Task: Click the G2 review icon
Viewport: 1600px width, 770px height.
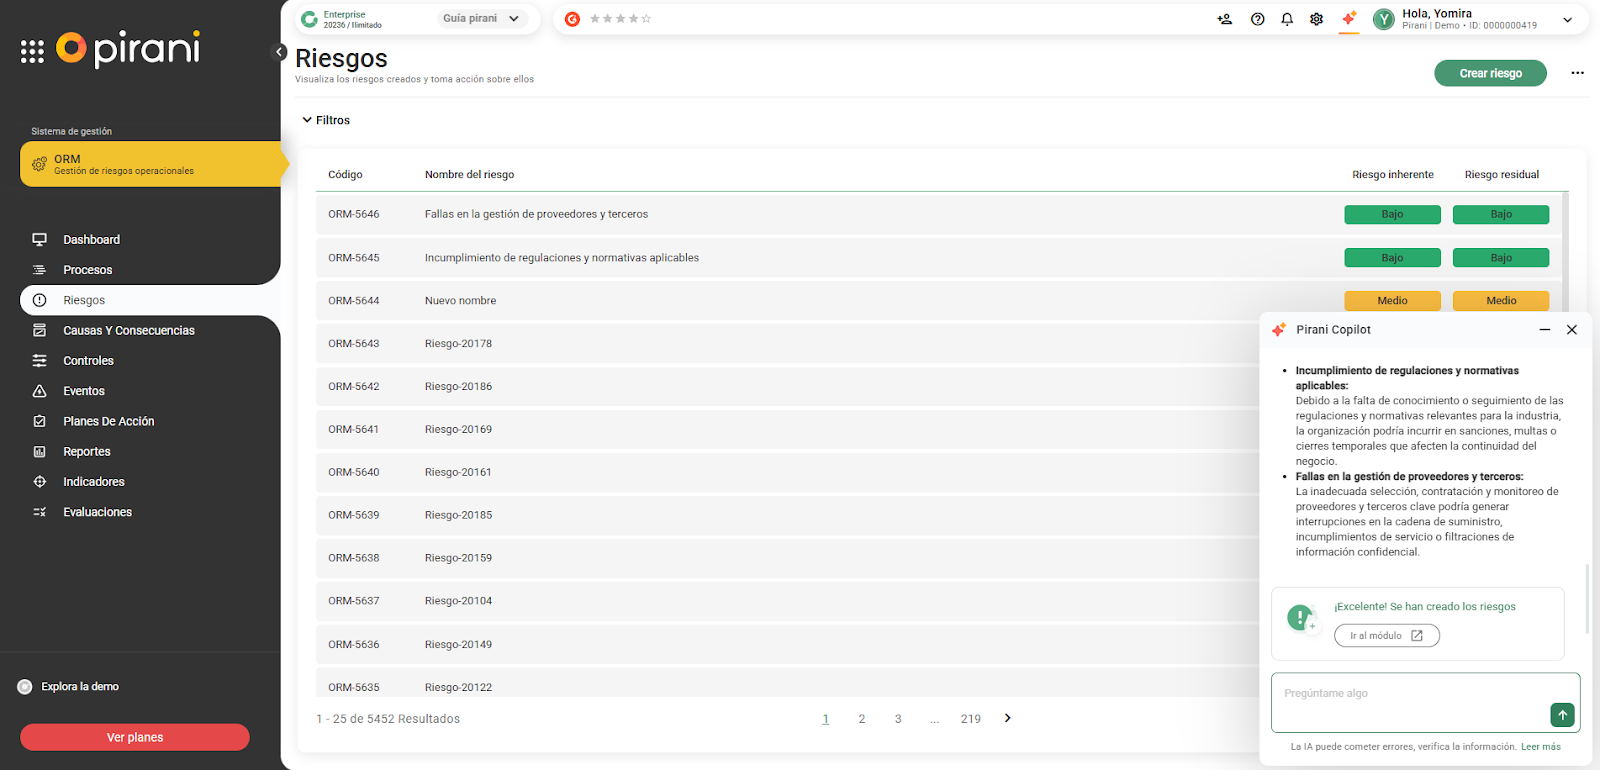Action: click(572, 19)
